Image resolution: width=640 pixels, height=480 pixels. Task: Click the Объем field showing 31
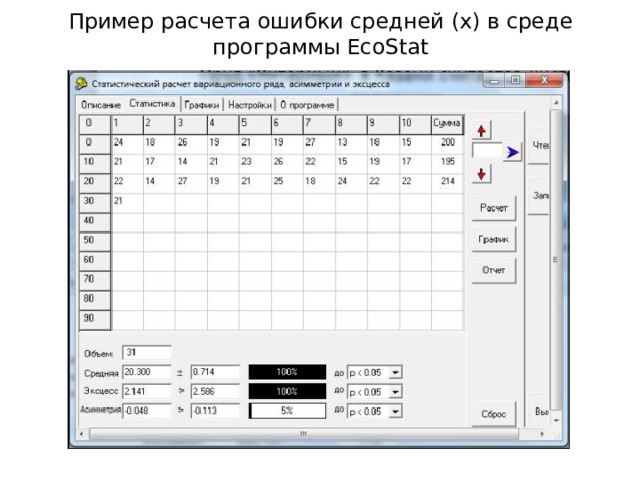tap(147, 353)
